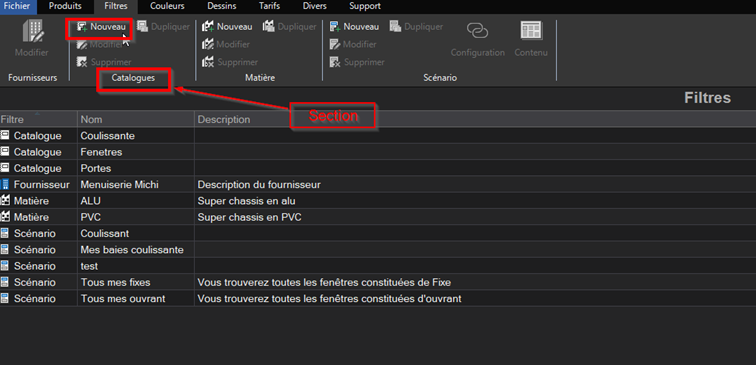Go to the Dessins tab
The height and width of the screenshot is (365, 756).
tap(222, 6)
